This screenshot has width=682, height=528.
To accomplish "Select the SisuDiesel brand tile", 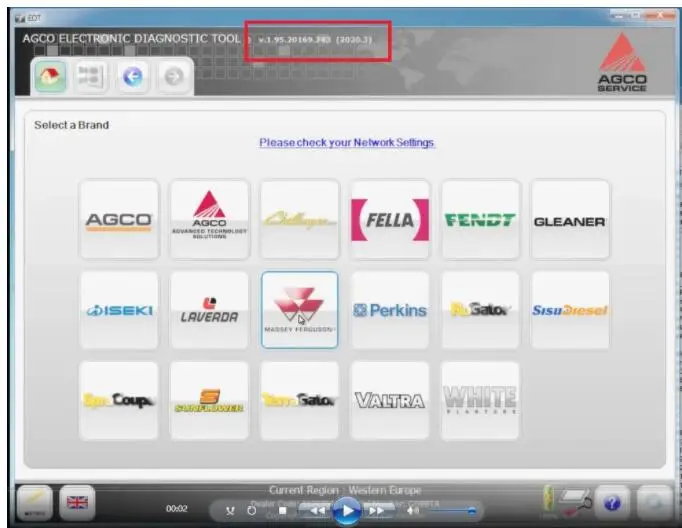I will [570, 310].
